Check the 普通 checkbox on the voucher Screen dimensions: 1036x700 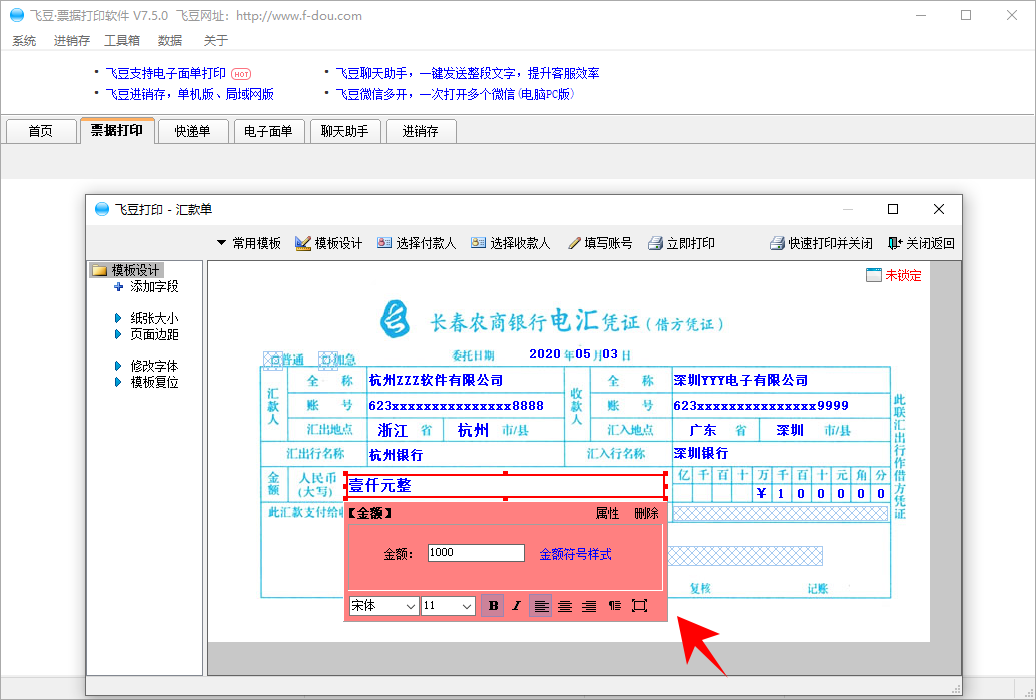(x=272, y=359)
